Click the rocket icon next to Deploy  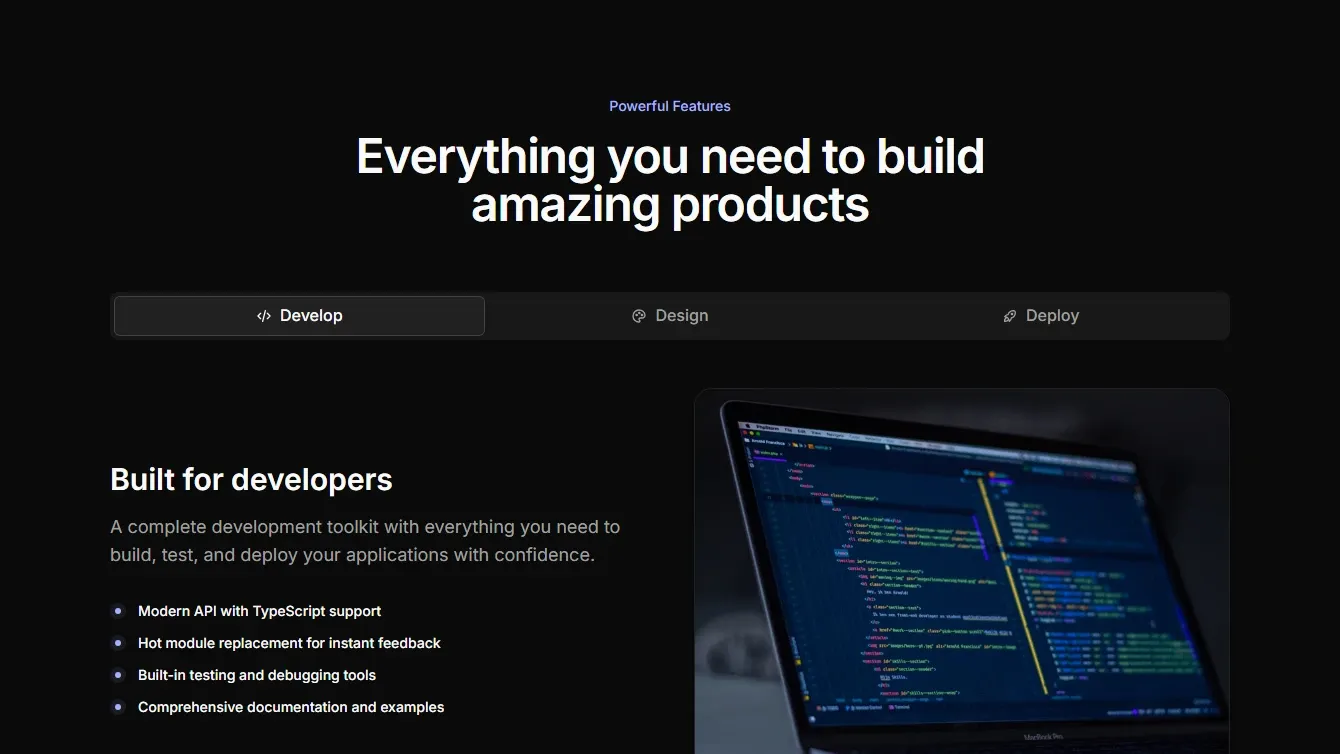tap(1009, 315)
